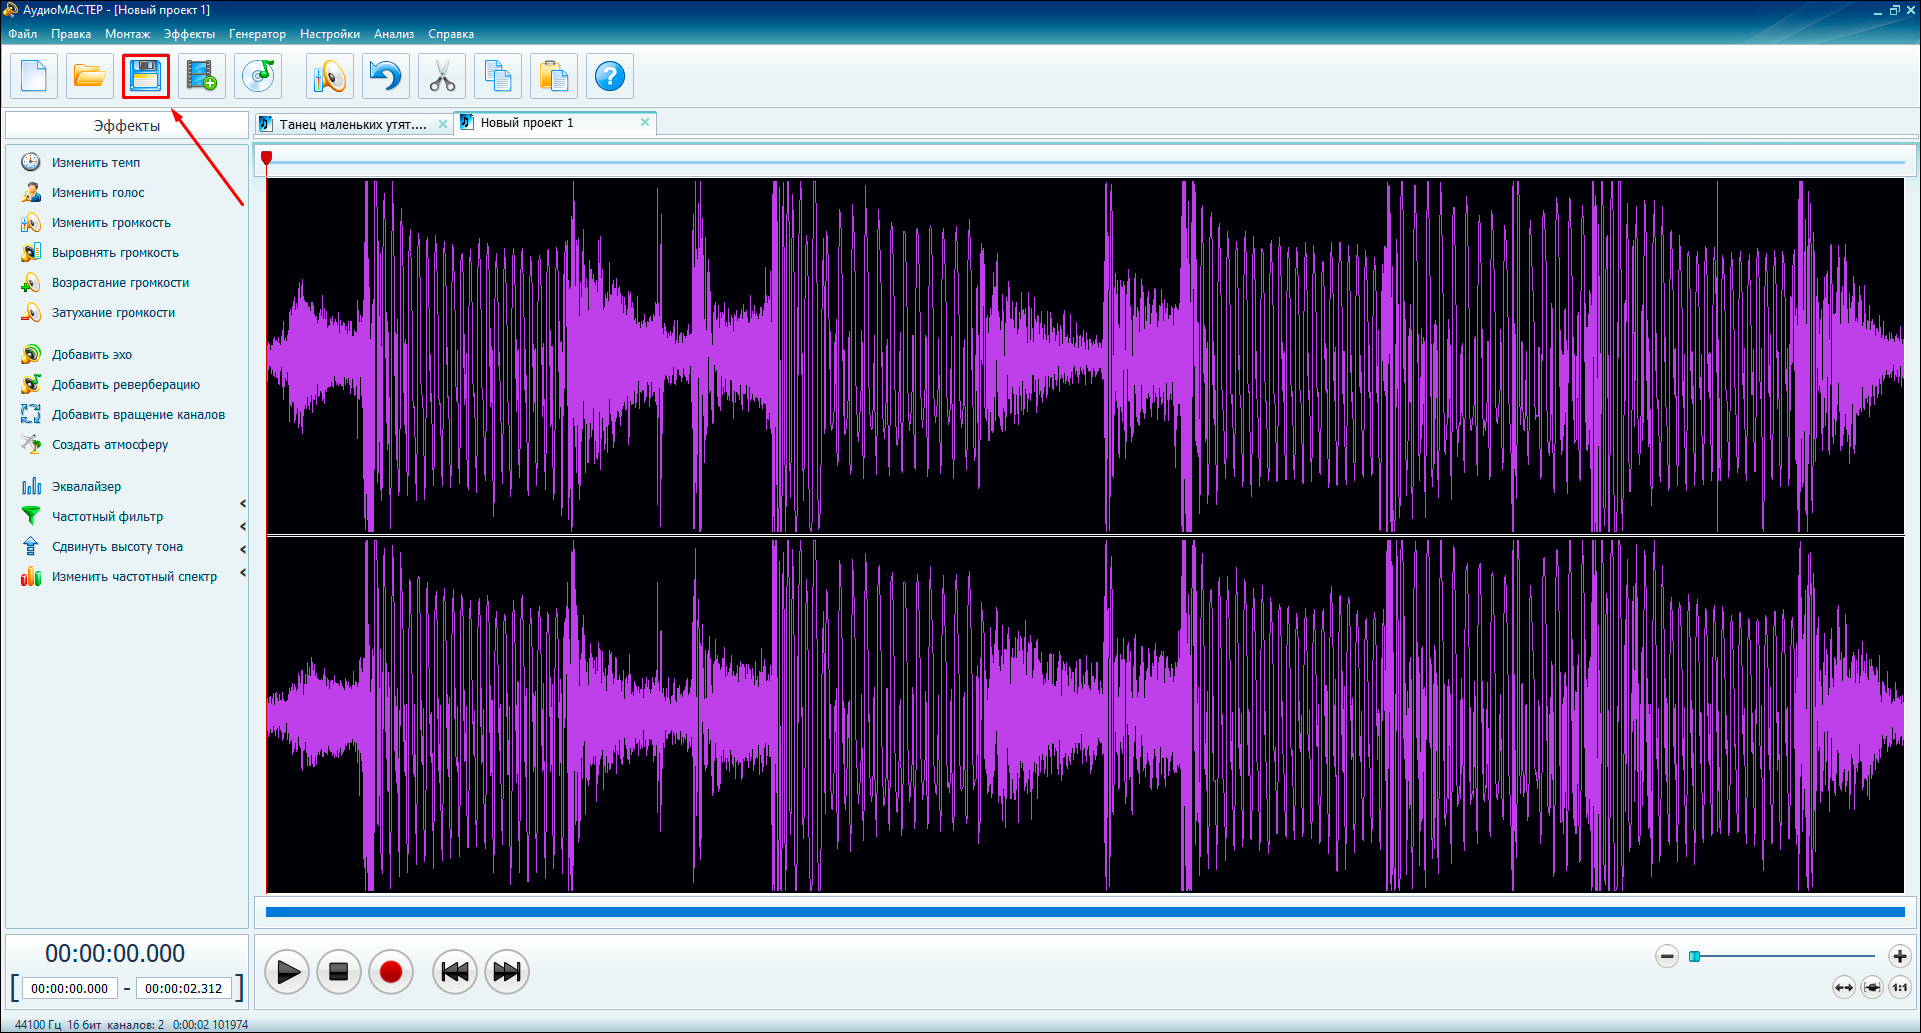The width and height of the screenshot is (1921, 1033).
Task: Jump to track start button
Action: click(x=455, y=972)
